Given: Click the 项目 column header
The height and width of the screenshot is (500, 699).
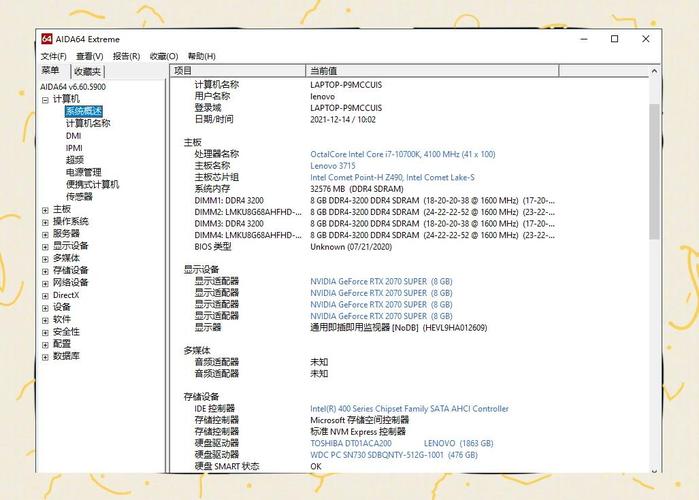Looking at the screenshot, I should click(x=238, y=71).
